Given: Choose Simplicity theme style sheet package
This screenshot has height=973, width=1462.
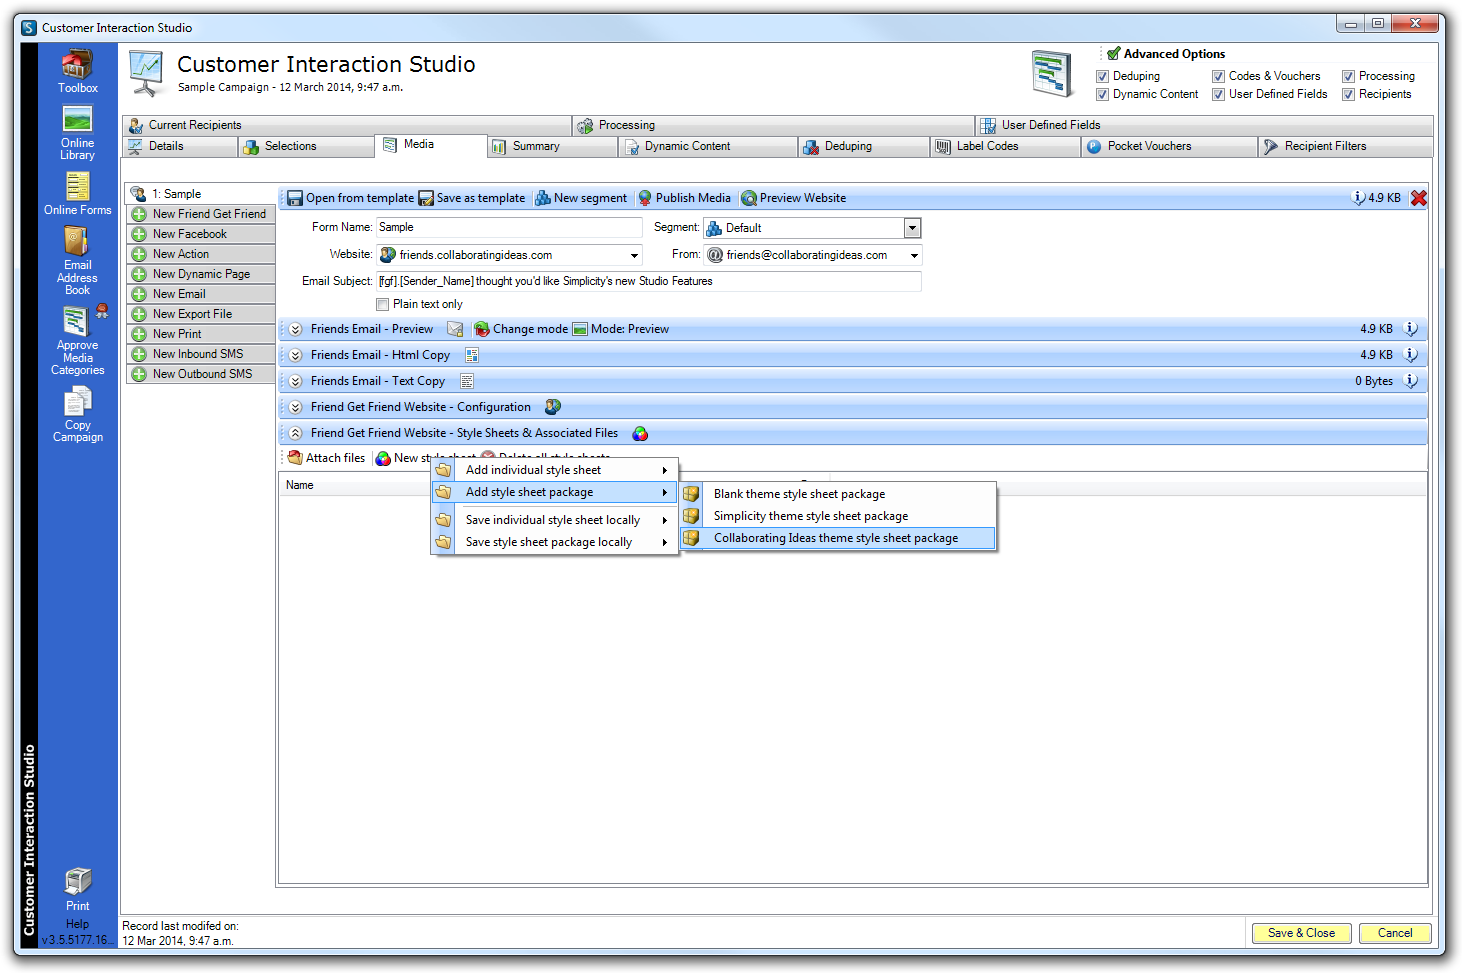Looking at the screenshot, I should [838, 516].
